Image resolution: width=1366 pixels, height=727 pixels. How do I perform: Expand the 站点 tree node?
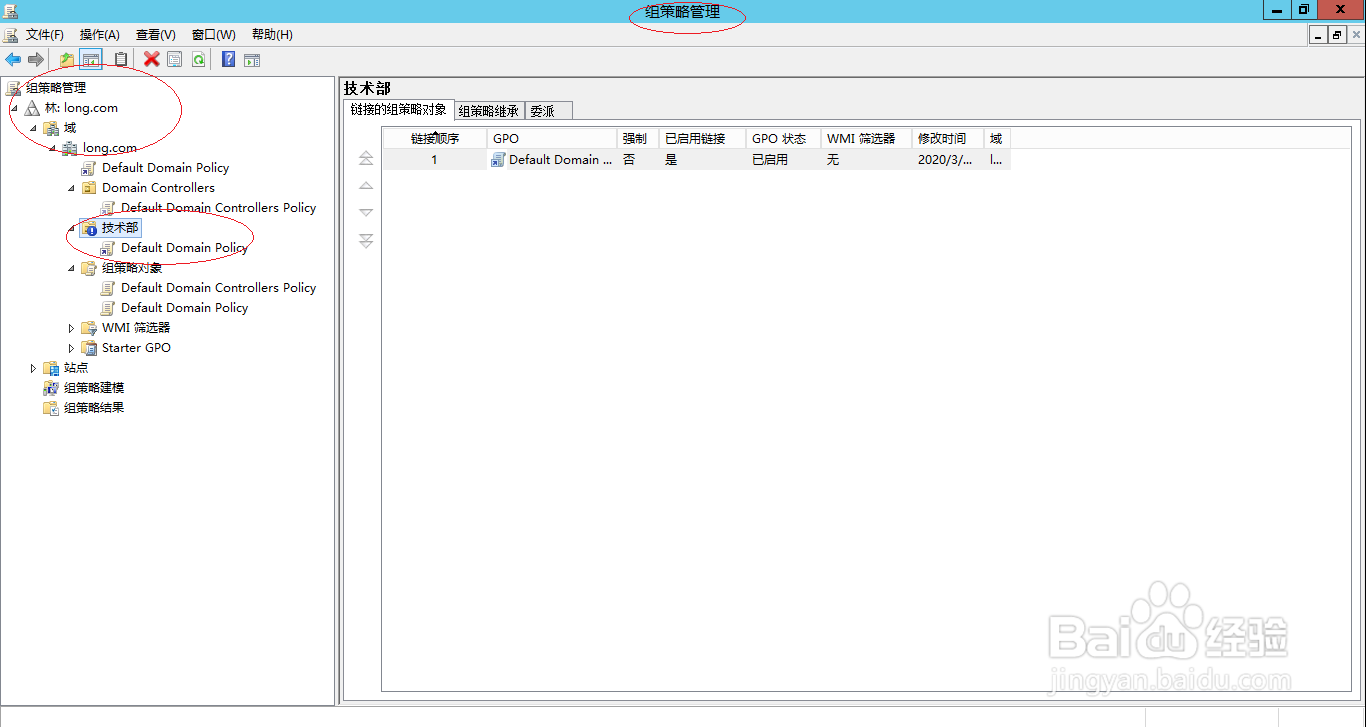[x=33, y=367]
